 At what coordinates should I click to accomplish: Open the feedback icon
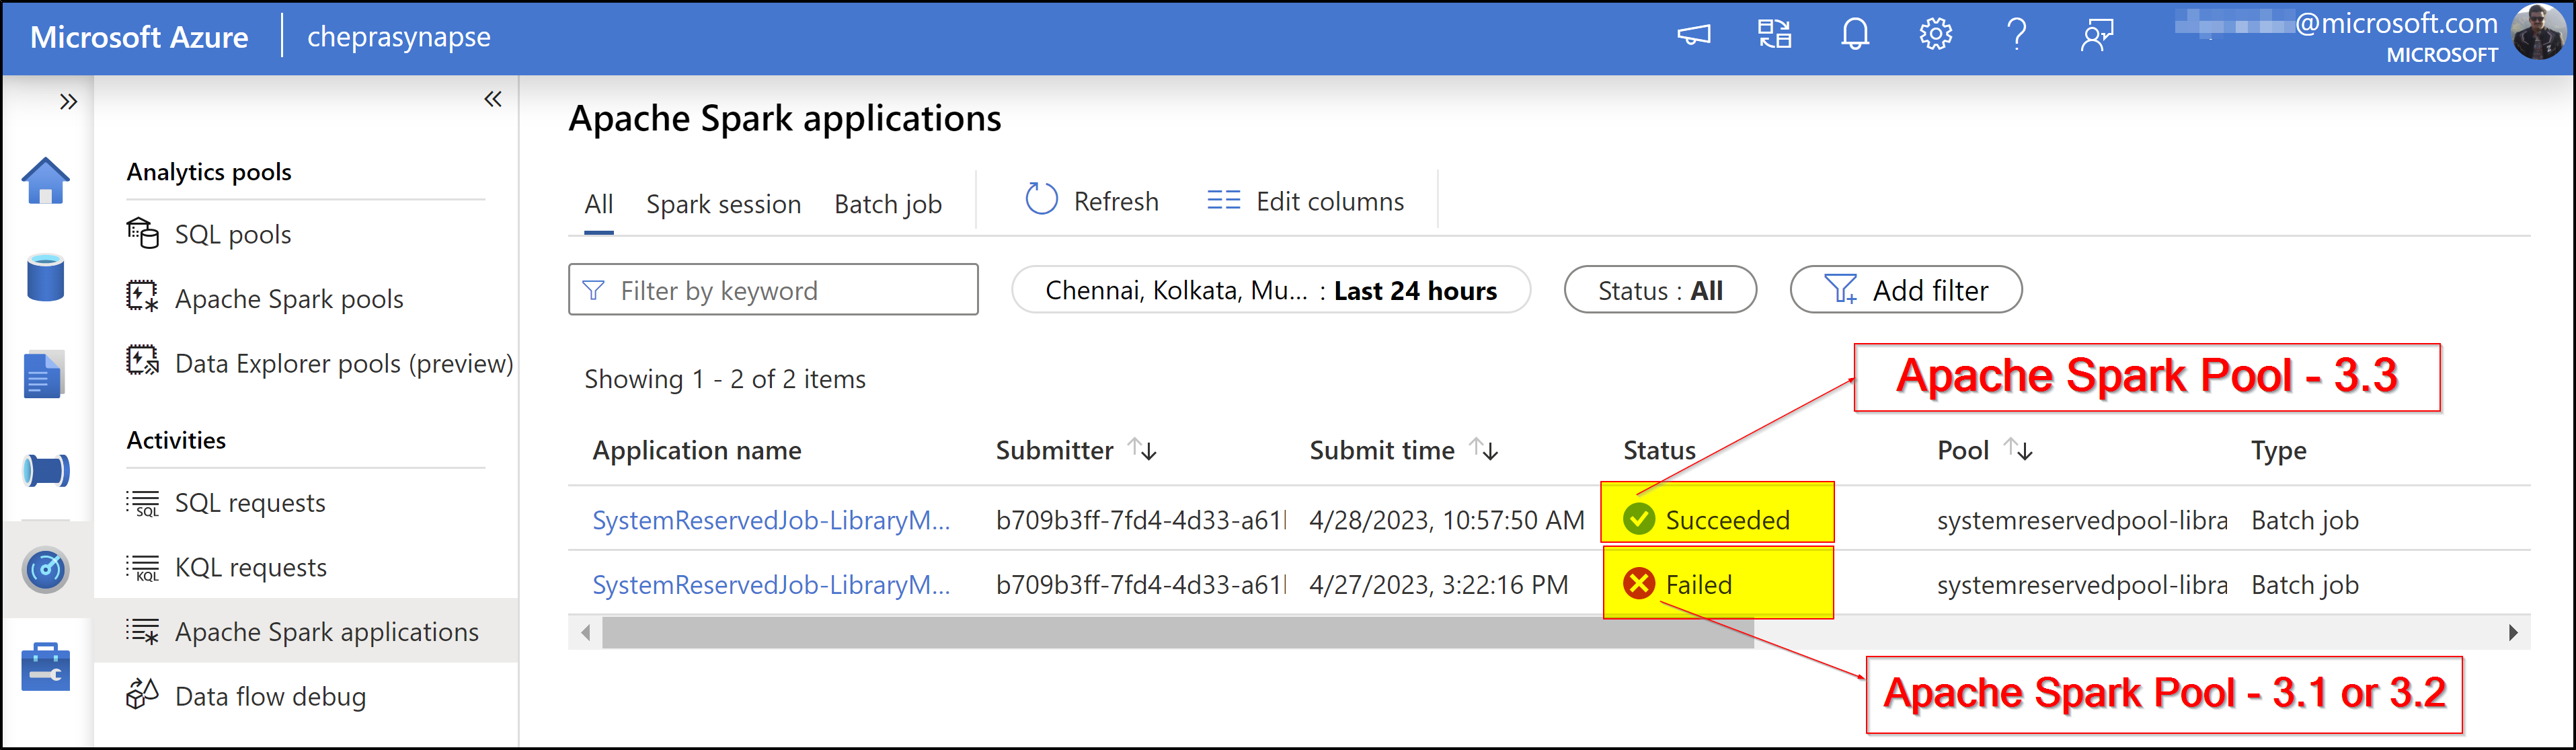(x=2097, y=35)
